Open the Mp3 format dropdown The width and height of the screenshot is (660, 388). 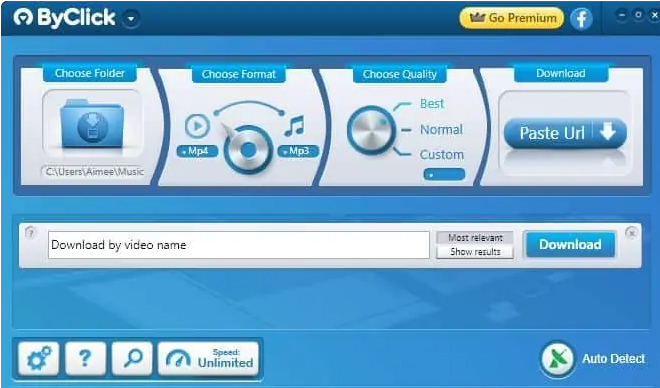tap(298, 151)
